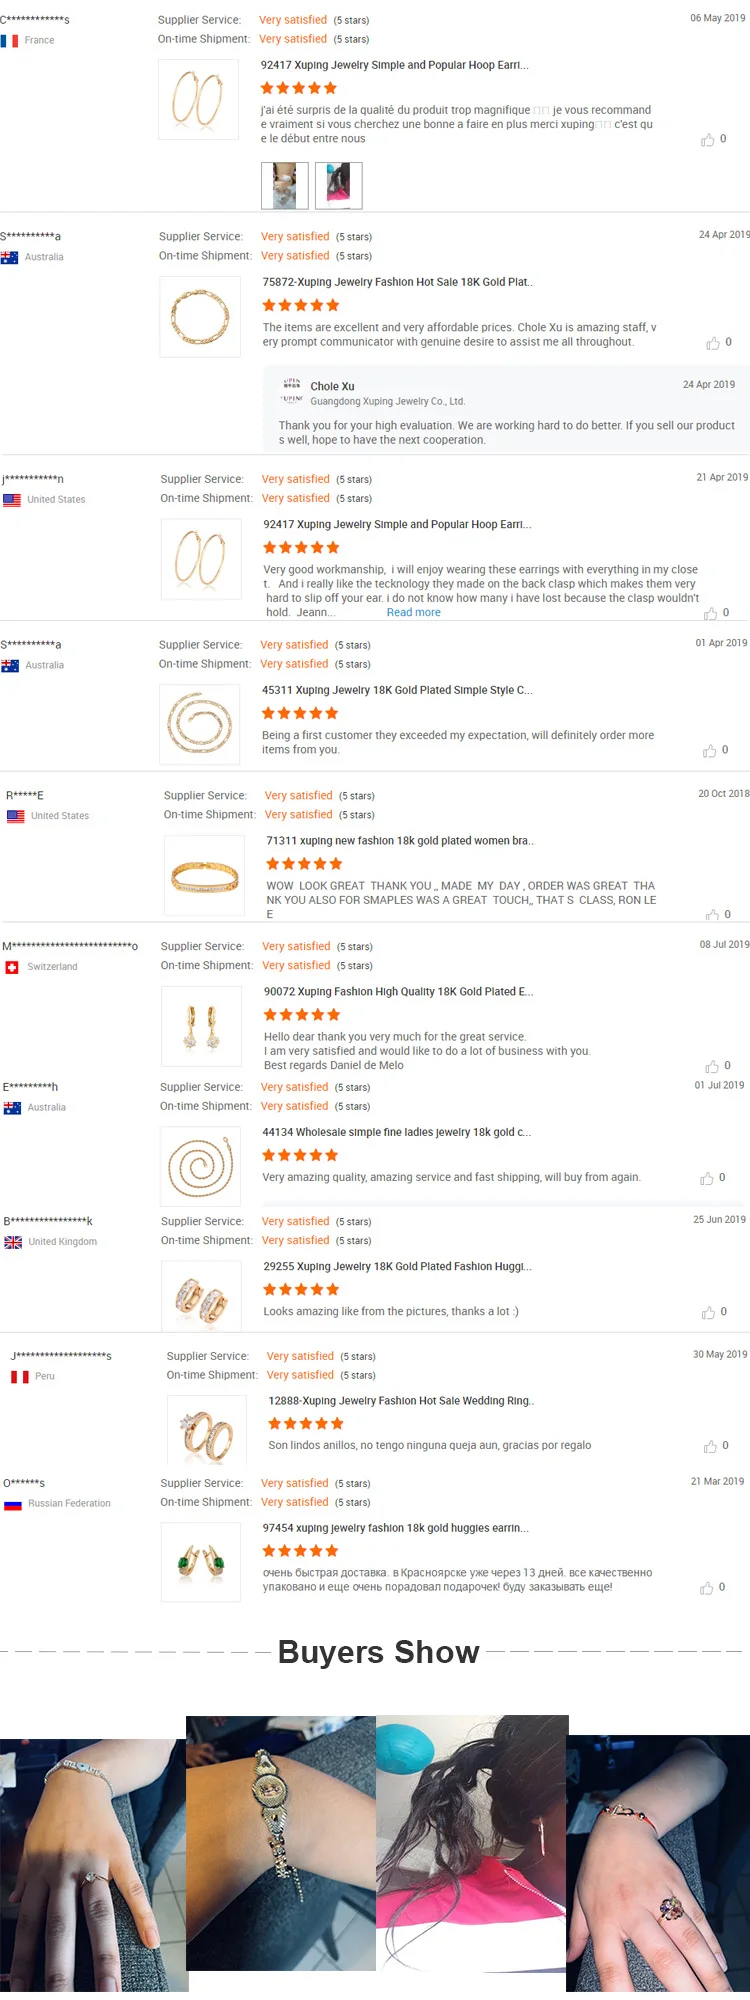Viewport: 750px width, 2000px height.
Task: Like the United Kingdom buyer's review
Action: pyautogui.click(x=709, y=1312)
